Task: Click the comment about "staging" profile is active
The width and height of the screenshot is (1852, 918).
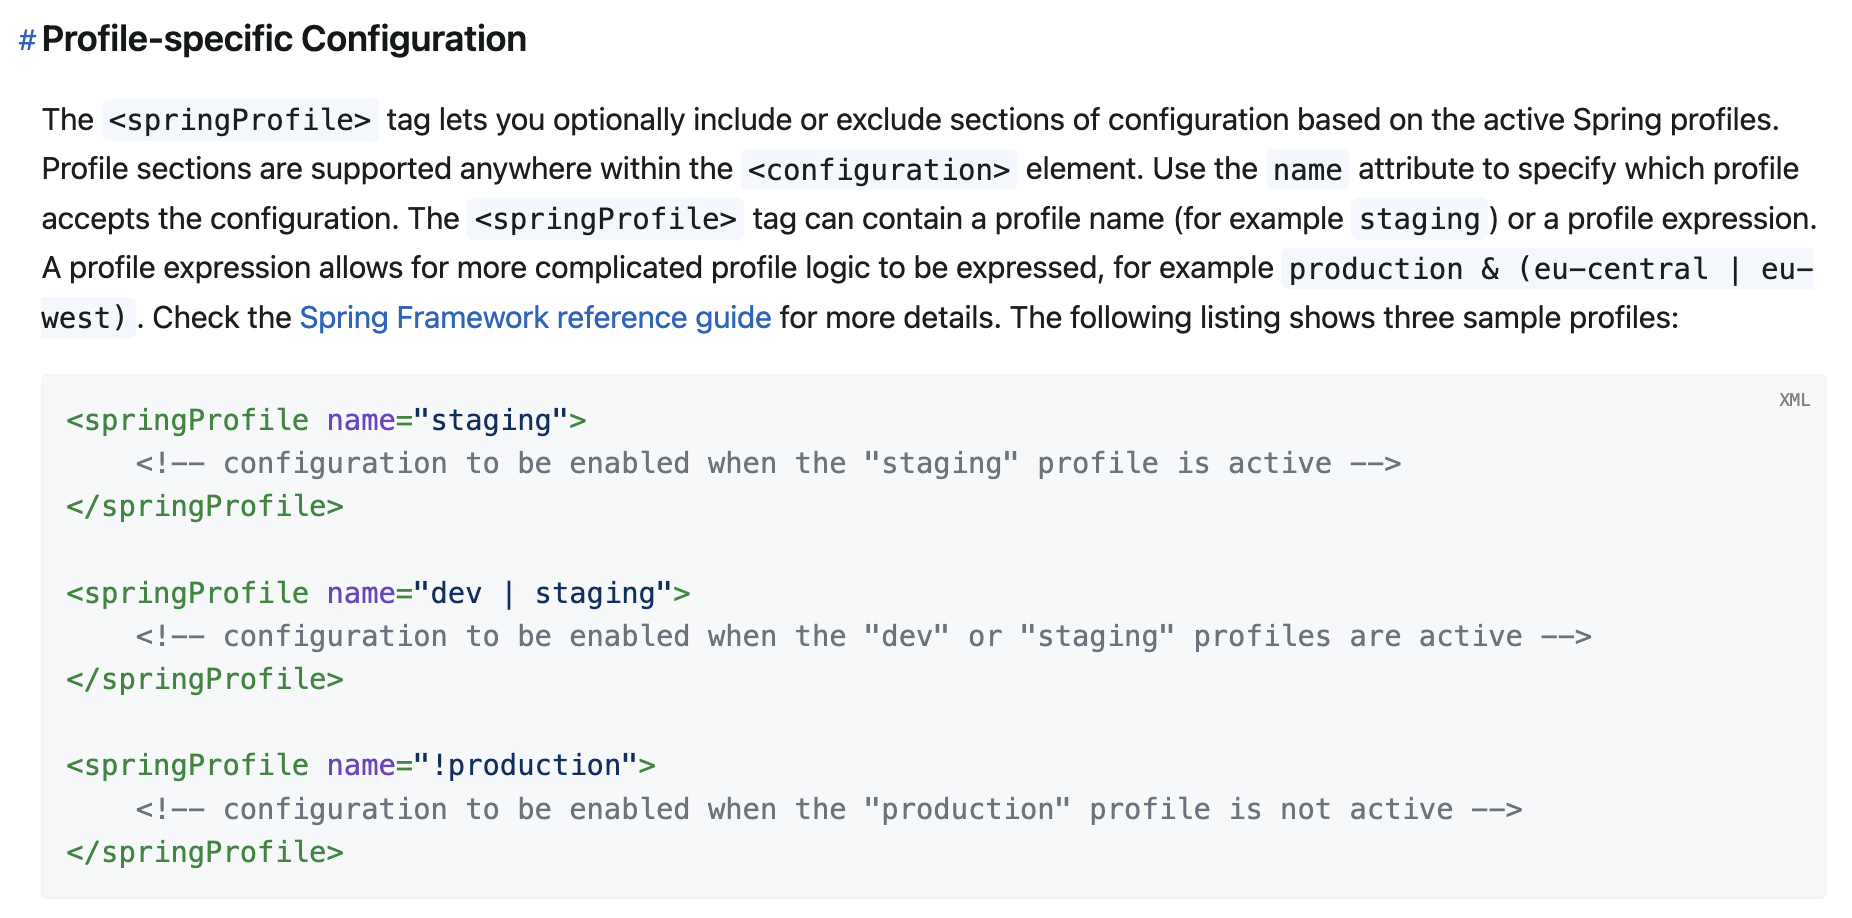Action: 768,464
